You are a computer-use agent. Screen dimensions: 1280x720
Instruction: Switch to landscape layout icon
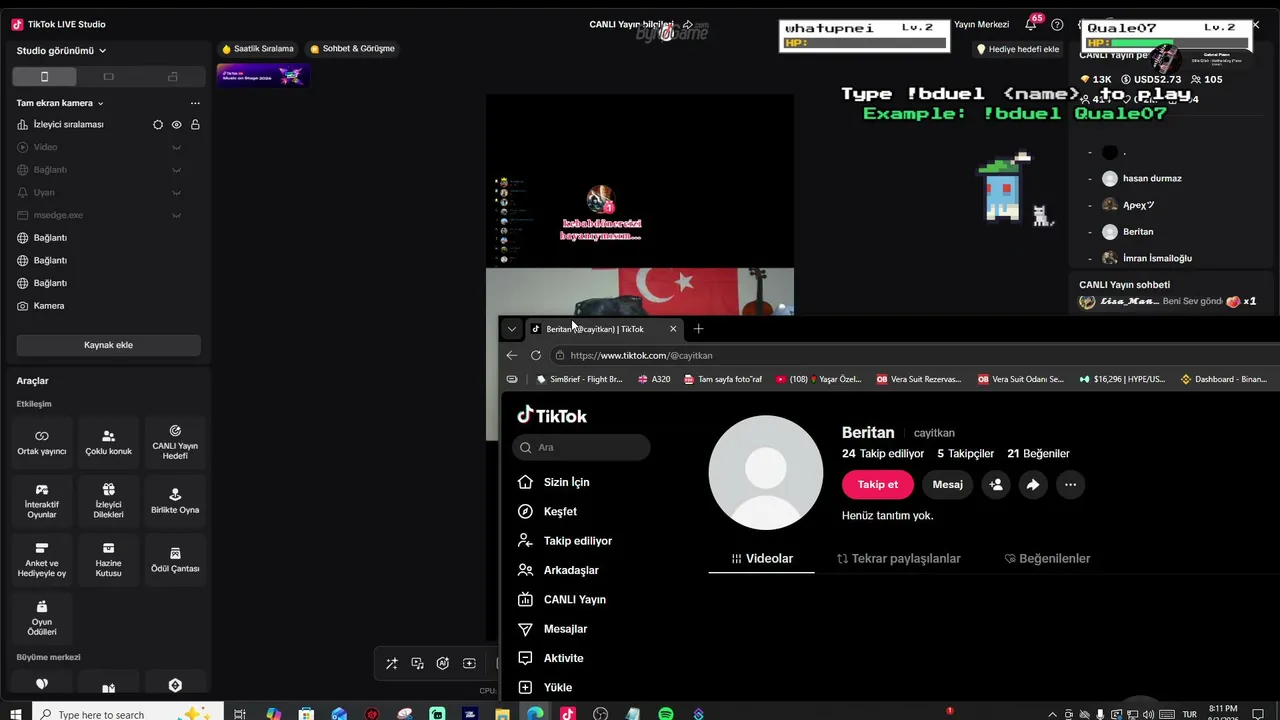coord(108,77)
